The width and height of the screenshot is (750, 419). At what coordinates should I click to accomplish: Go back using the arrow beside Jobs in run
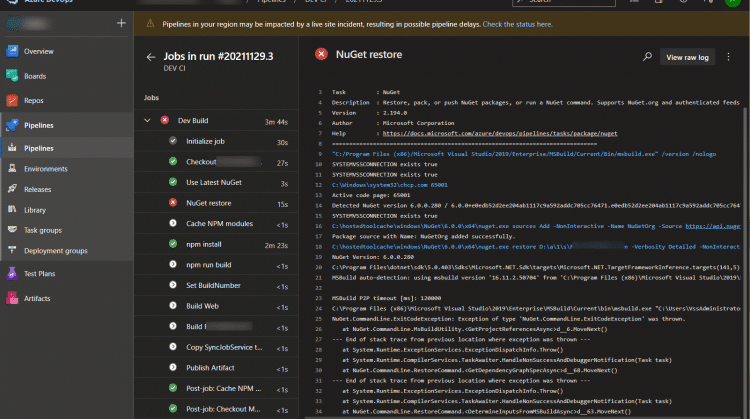(151, 57)
